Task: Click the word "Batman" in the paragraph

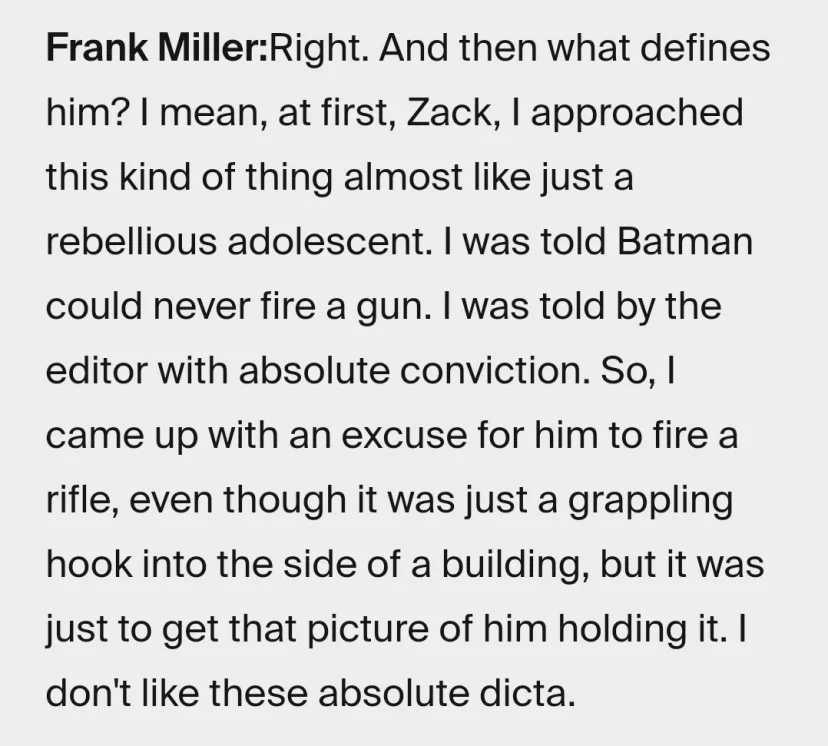Action: (x=684, y=242)
